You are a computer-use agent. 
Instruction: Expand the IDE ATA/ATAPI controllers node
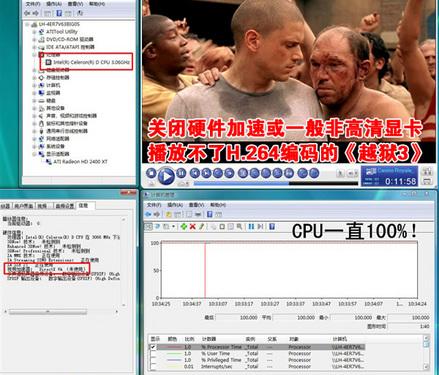pos(34,47)
